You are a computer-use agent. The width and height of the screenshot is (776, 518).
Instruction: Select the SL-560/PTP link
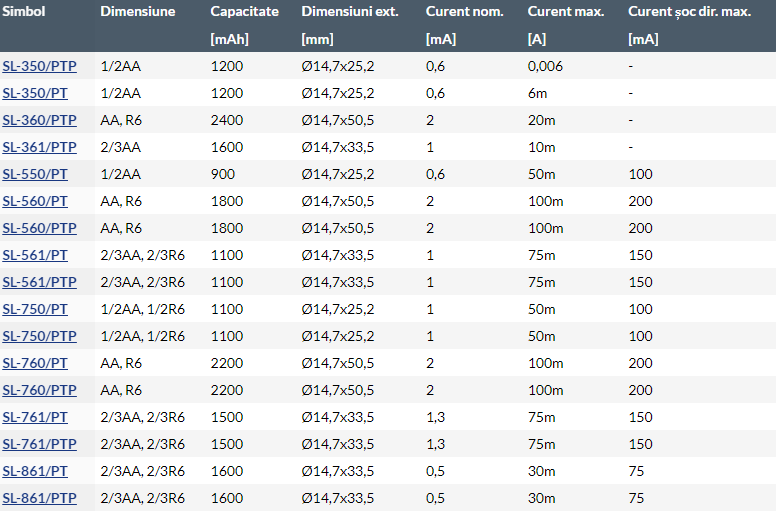tap(40, 228)
